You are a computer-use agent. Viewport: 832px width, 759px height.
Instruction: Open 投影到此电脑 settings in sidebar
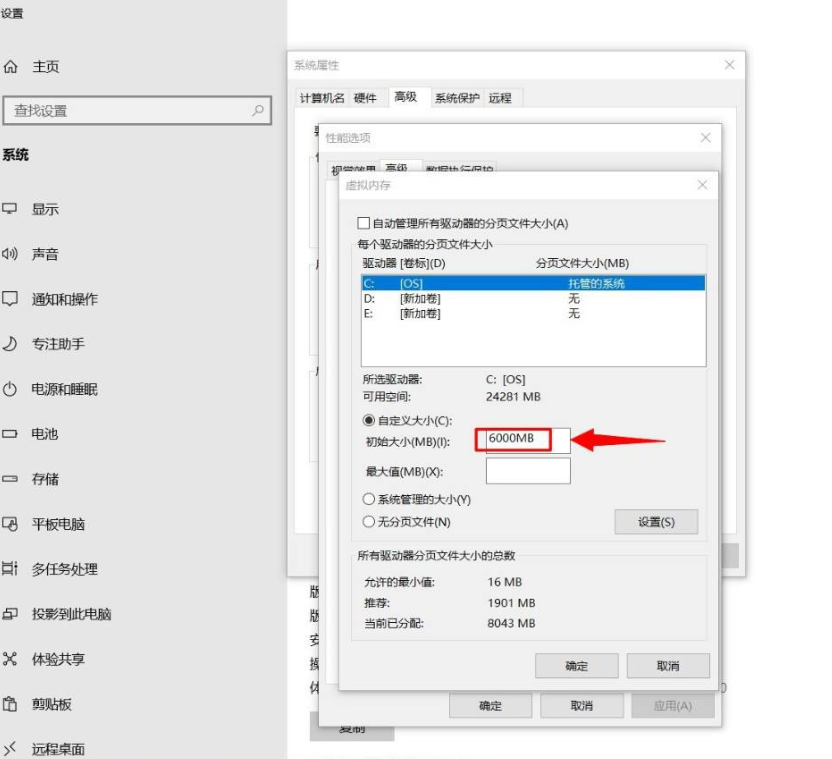tap(72, 614)
